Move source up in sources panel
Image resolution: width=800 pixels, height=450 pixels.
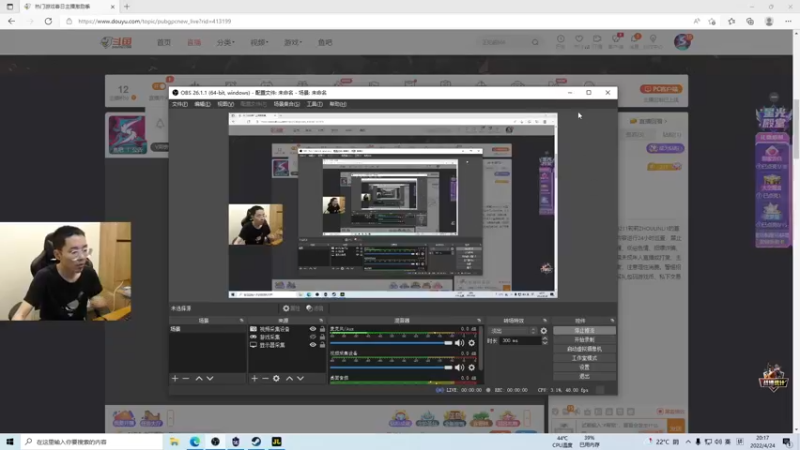[289, 379]
